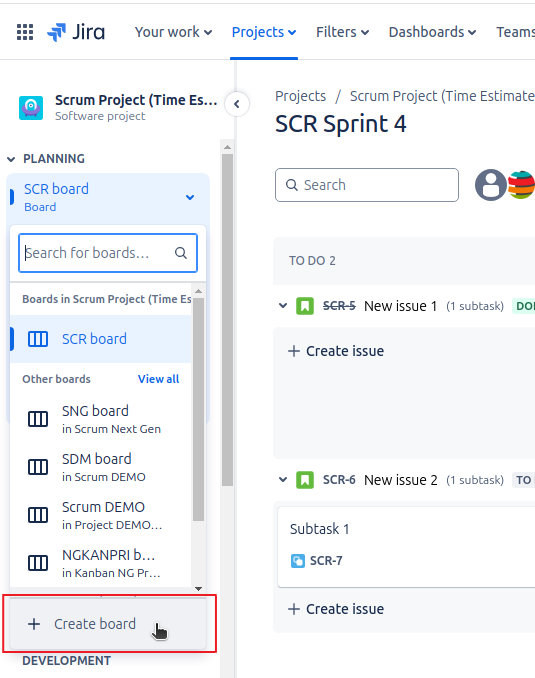This screenshot has width=535, height=678.
Task: Open issue key SCR-5
Action: [x=339, y=306]
